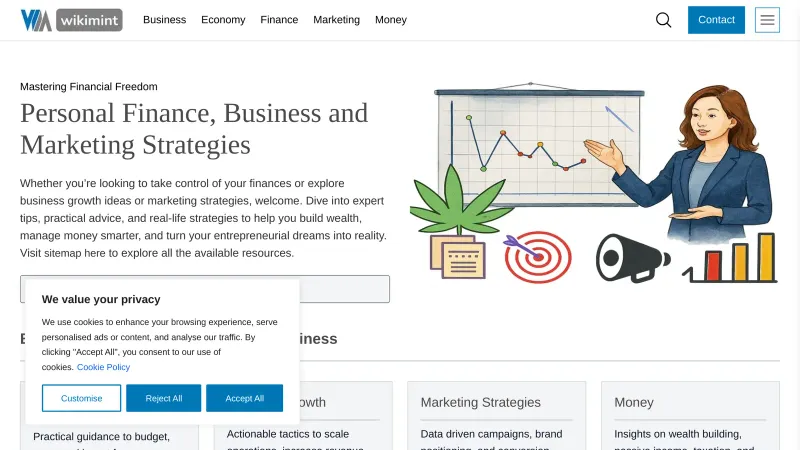Open the Economy menu item
The height and width of the screenshot is (450, 800).
223,20
